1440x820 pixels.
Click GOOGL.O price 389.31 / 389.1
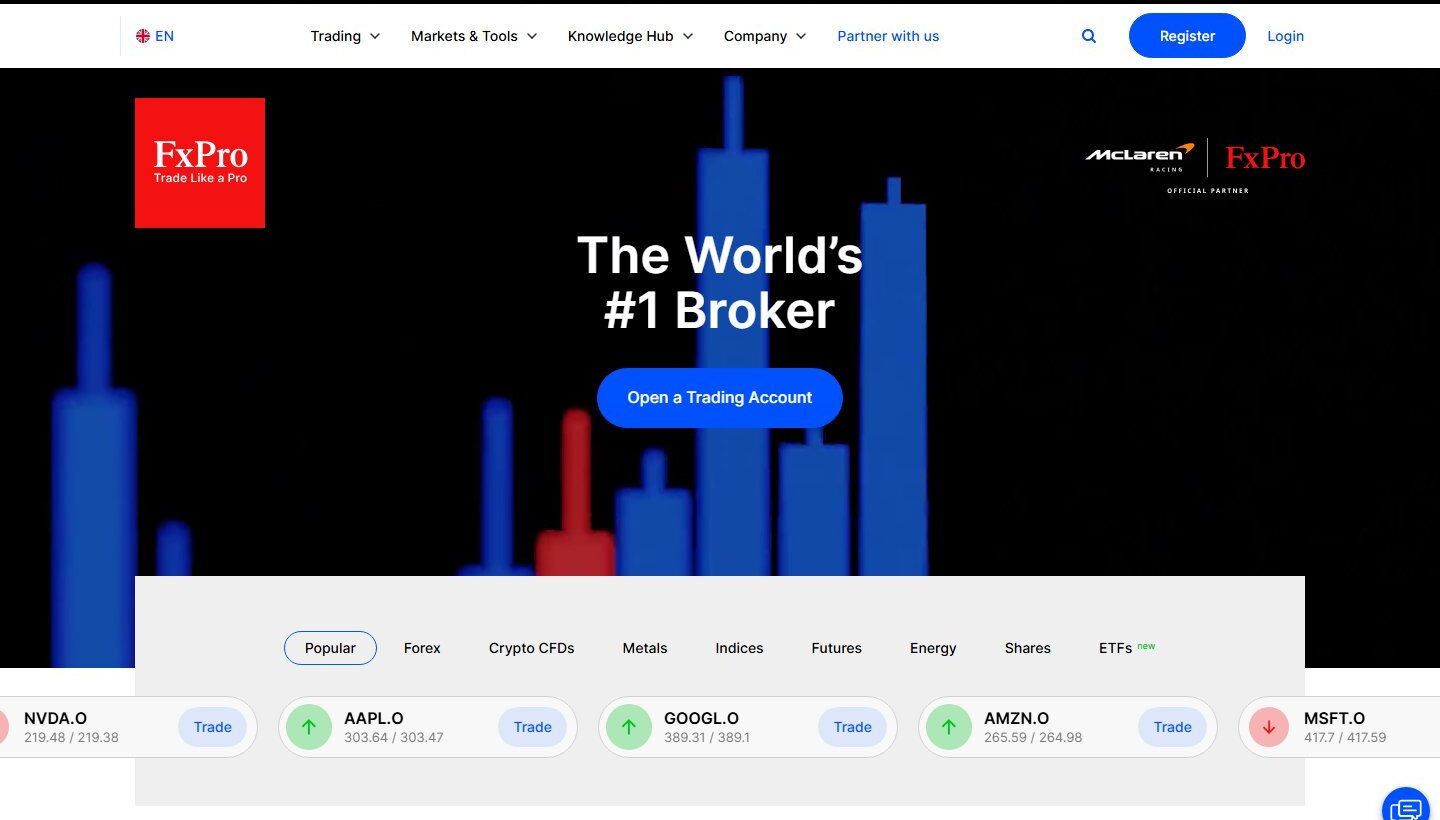[707, 738]
